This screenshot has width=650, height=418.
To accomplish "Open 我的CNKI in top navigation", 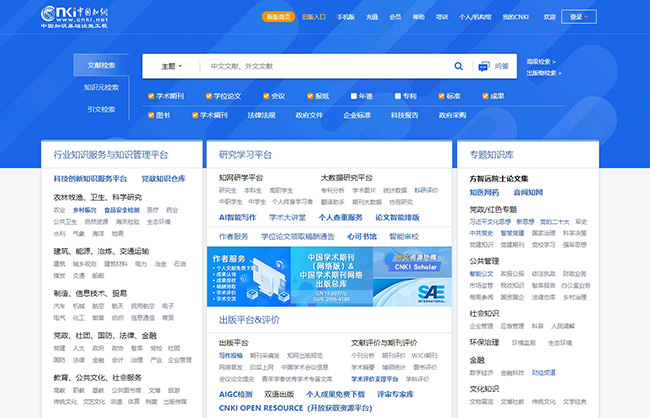I will coord(515,17).
